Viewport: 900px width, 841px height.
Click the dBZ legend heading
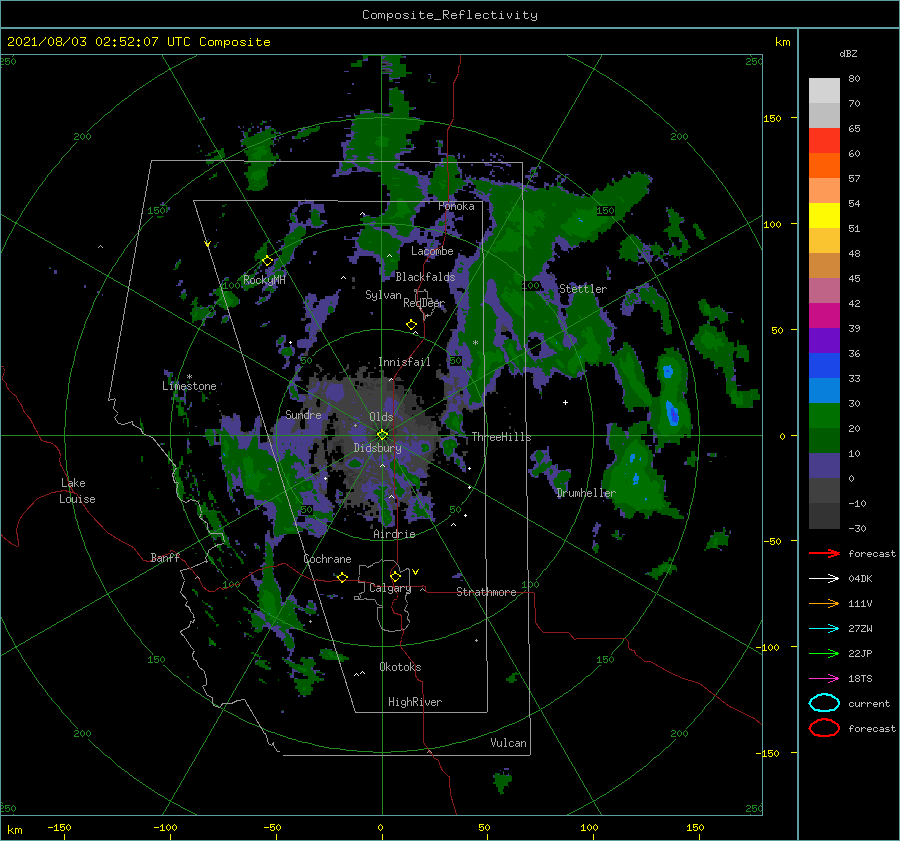click(848, 53)
